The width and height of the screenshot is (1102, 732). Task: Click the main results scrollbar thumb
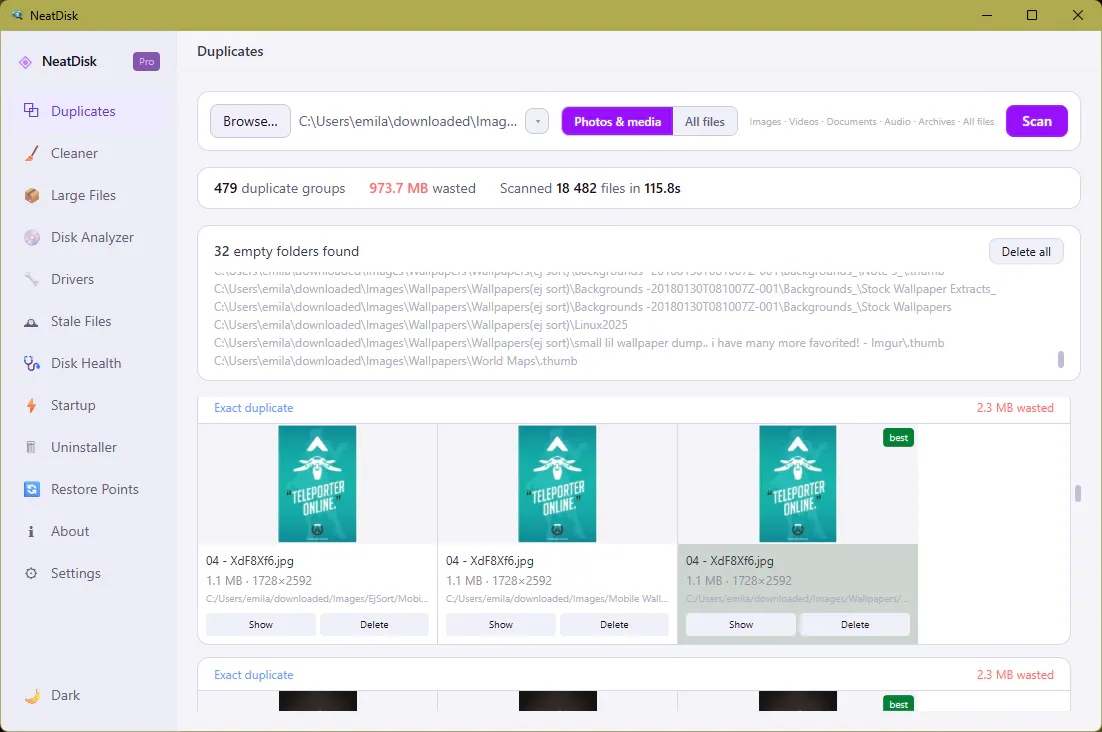click(1077, 493)
